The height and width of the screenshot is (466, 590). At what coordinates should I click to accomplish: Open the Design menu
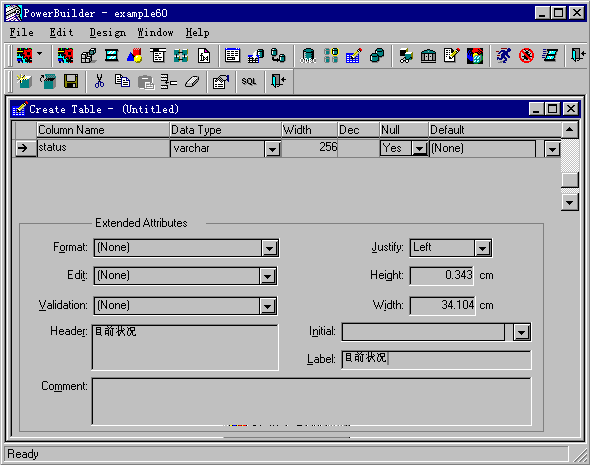(x=108, y=33)
